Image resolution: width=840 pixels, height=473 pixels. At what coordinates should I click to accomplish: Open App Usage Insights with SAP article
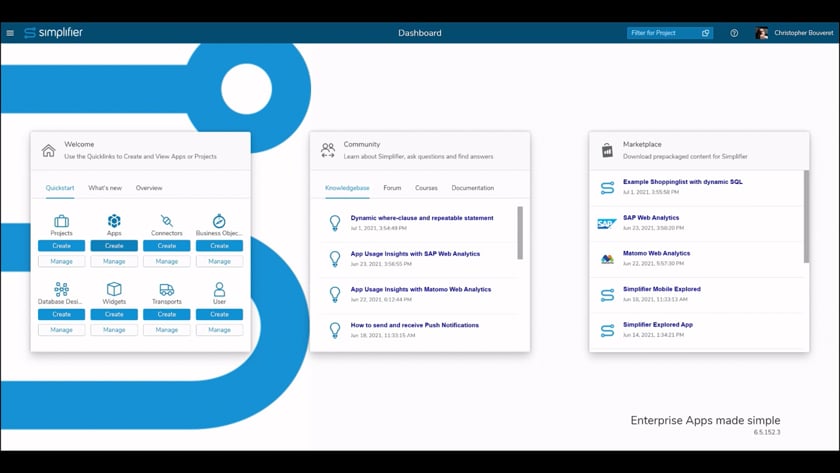[415, 254]
